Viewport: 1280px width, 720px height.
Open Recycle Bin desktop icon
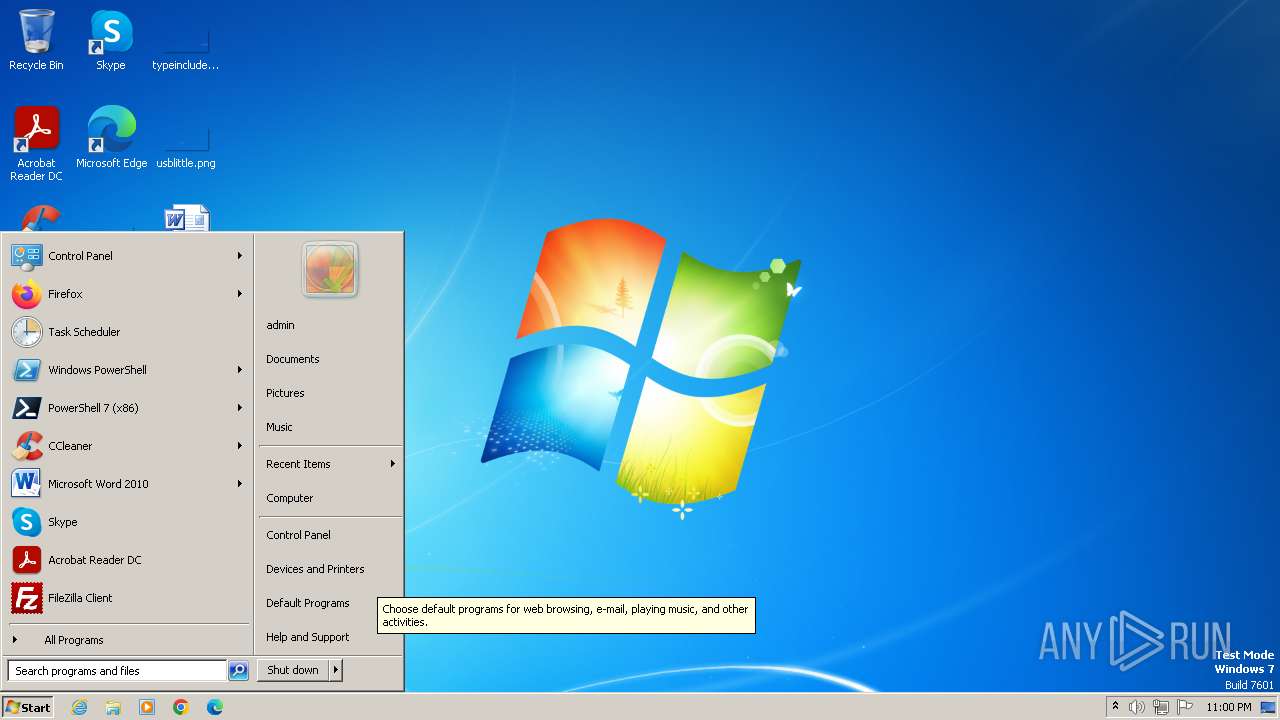(x=36, y=41)
